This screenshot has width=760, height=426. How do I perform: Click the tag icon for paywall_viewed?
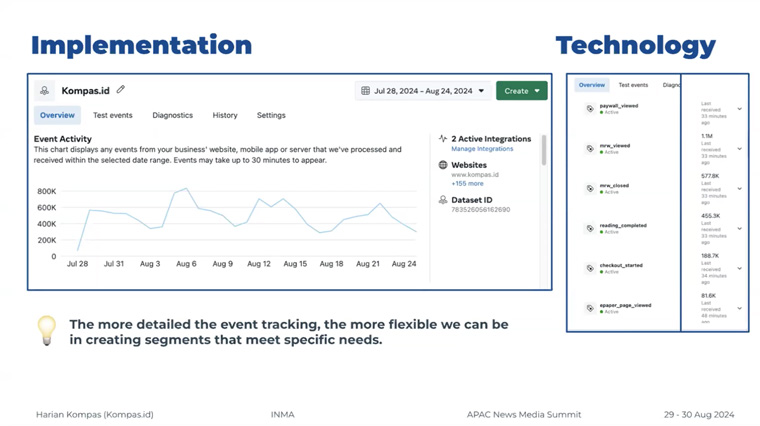(590, 109)
